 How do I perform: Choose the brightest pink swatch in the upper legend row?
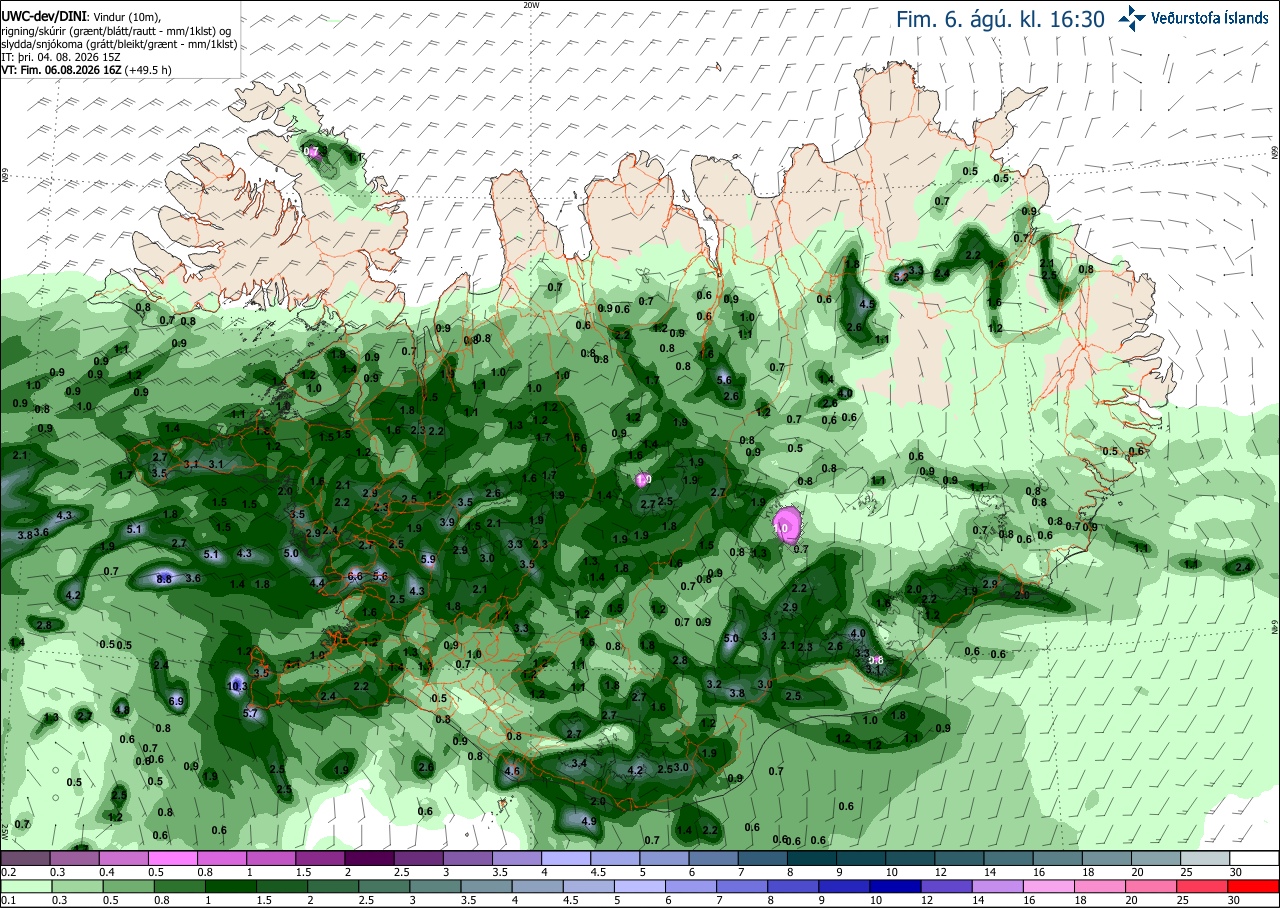tap(172, 858)
